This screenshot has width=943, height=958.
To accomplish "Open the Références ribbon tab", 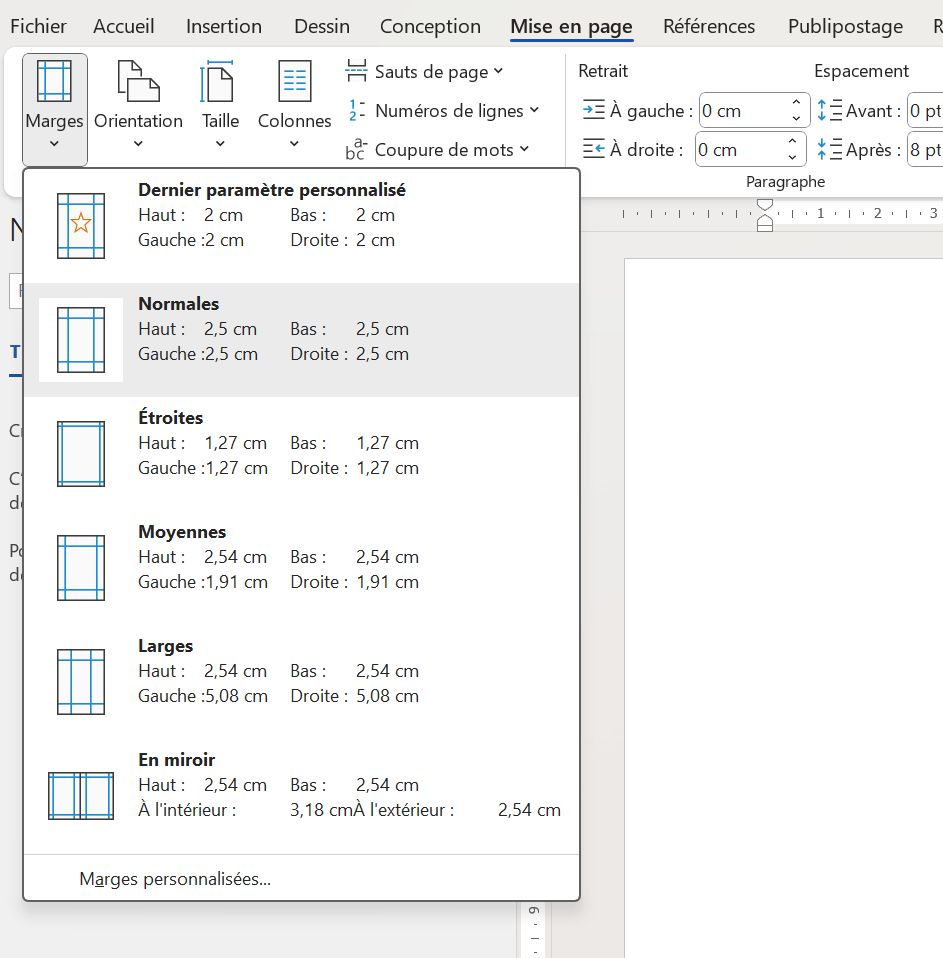I will click(710, 27).
